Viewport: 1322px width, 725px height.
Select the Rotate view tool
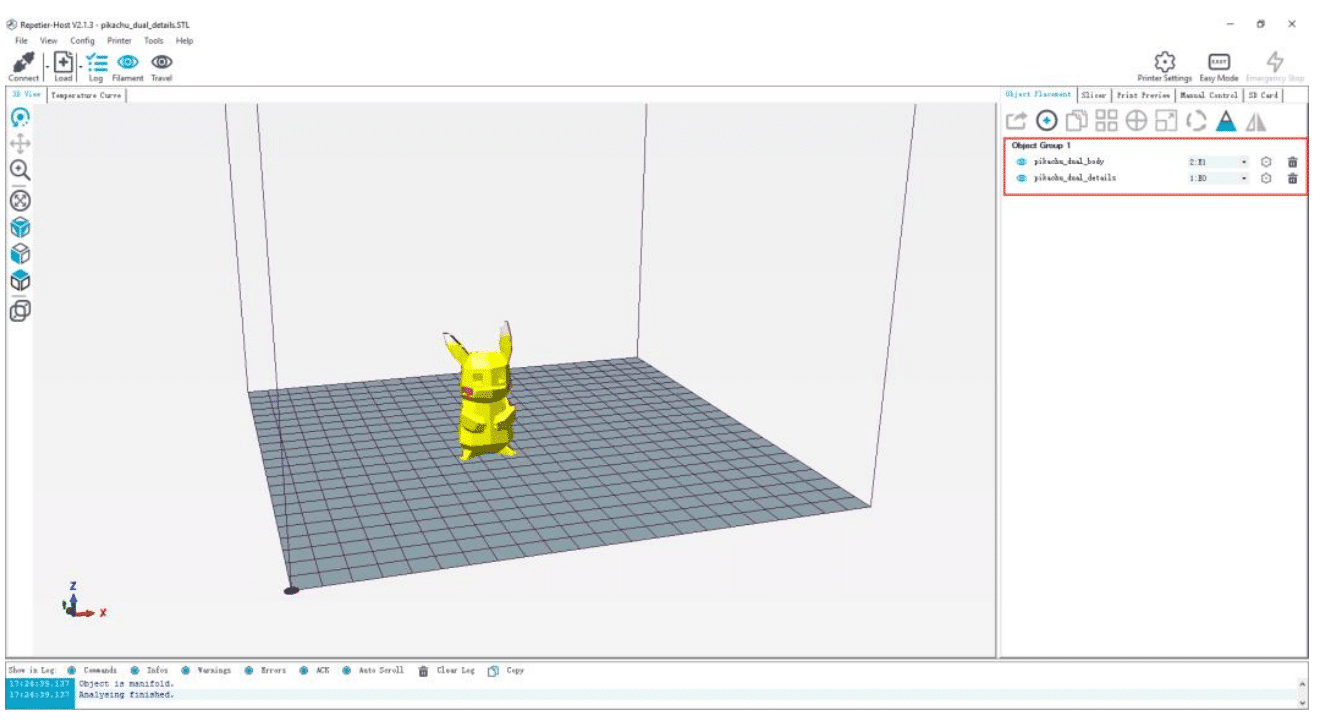(x=19, y=117)
